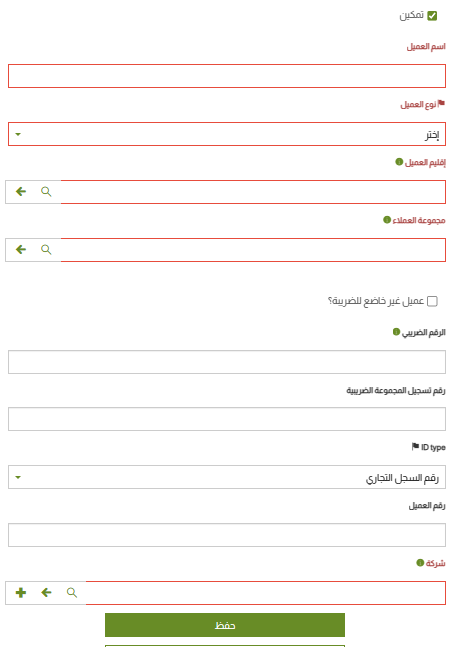The image size is (453, 647).
Task: Click the arrow of the رقم السجل التجاري selector
Action: (x=18, y=477)
